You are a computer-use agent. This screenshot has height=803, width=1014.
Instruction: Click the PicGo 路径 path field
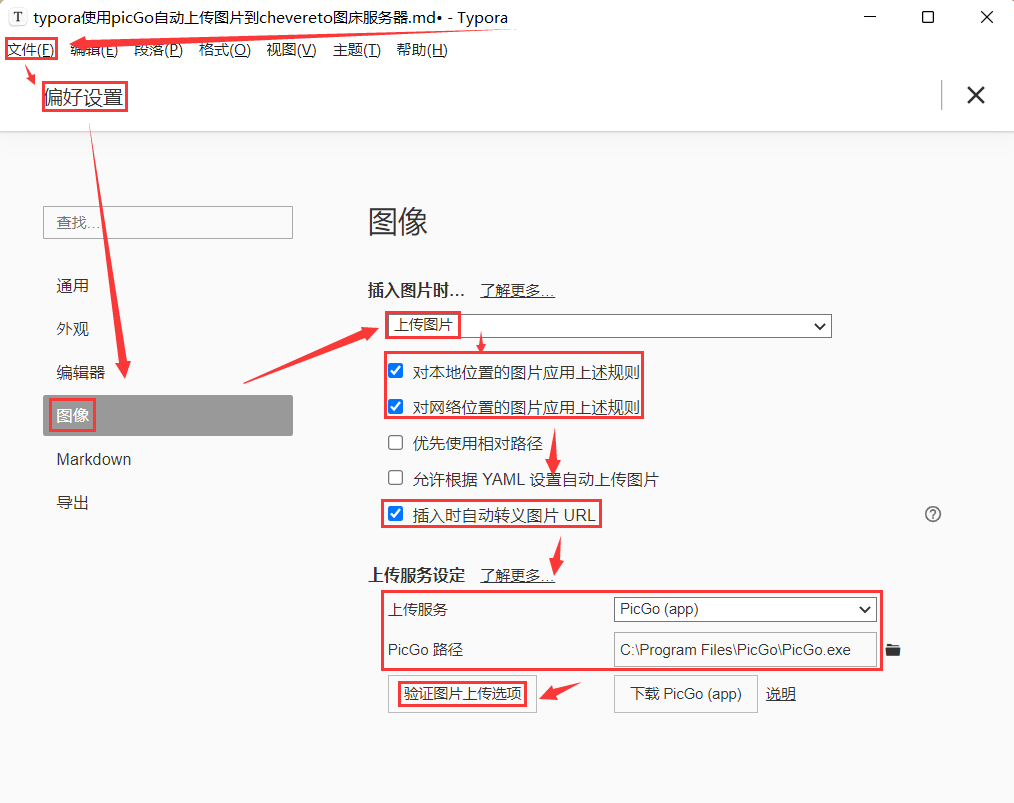point(745,650)
